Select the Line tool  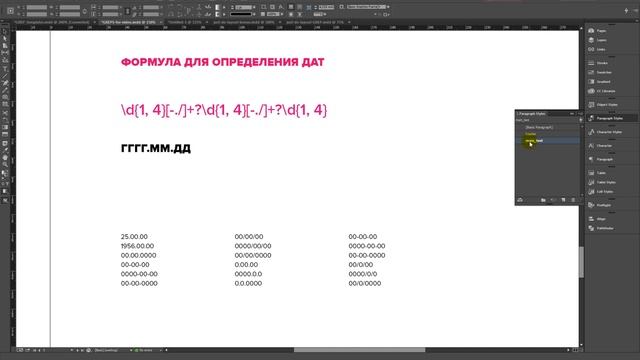click(5, 75)
